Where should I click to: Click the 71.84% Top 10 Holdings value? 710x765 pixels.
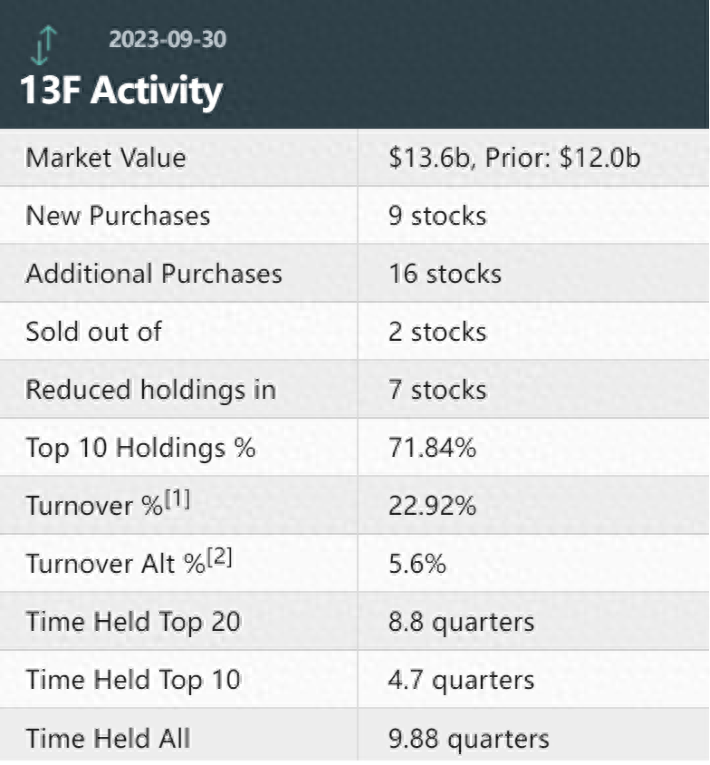click(x=432, y=448)
